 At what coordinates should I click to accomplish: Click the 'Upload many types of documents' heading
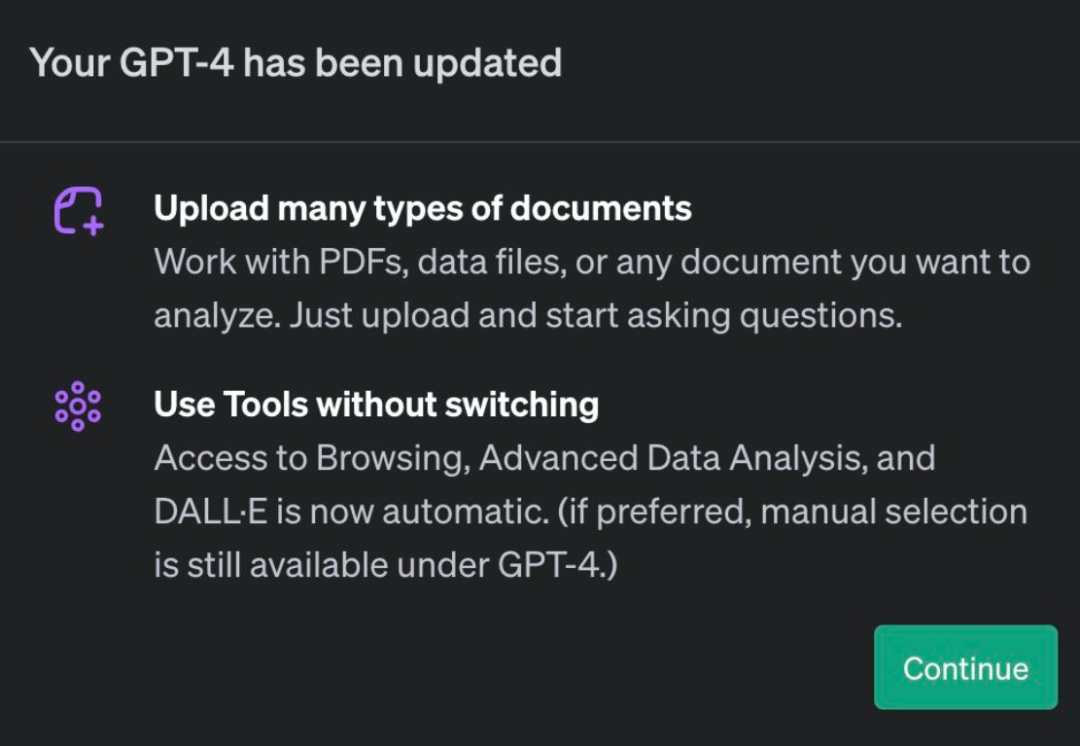pyautogui.click(x=422, y=208)
